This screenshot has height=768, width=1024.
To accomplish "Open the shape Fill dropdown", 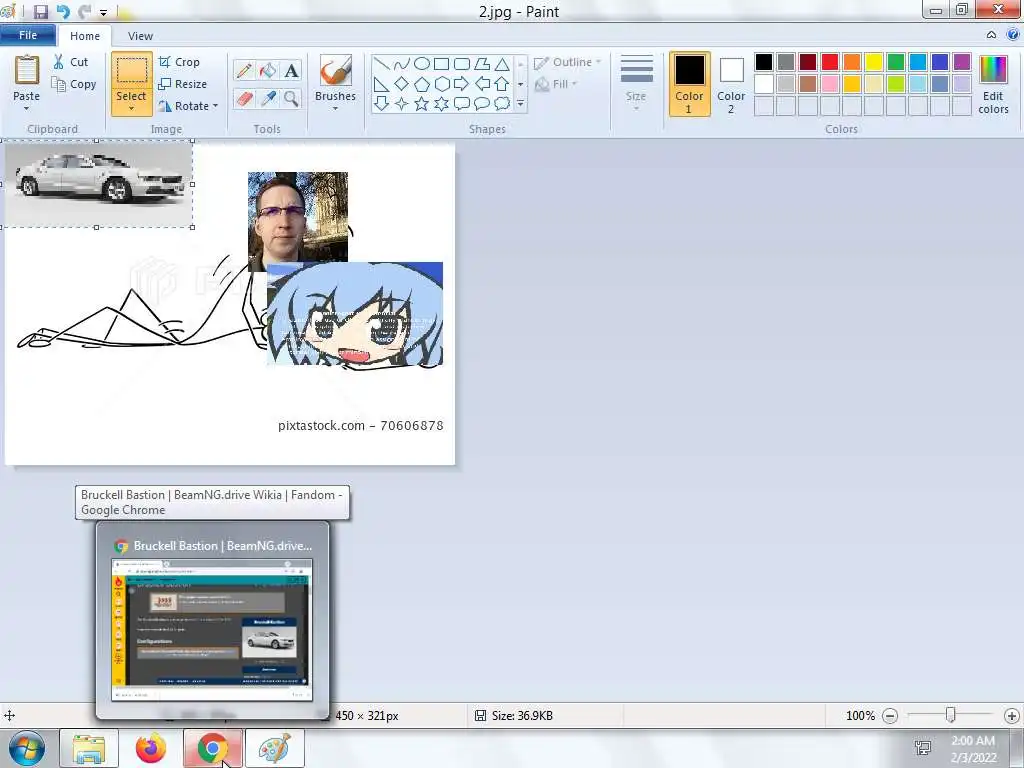I will pos(556,84).
